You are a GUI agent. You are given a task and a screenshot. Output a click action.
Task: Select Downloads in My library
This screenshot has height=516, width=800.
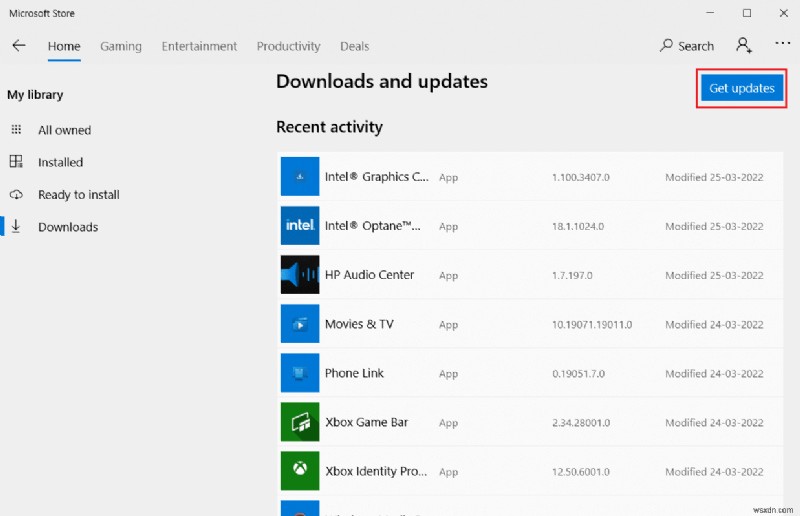tap(68, 227)
